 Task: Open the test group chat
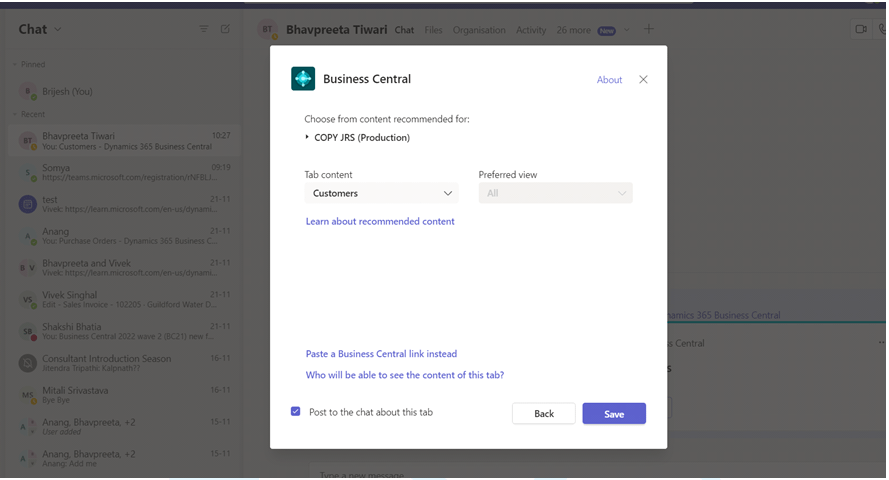(125, 204)
